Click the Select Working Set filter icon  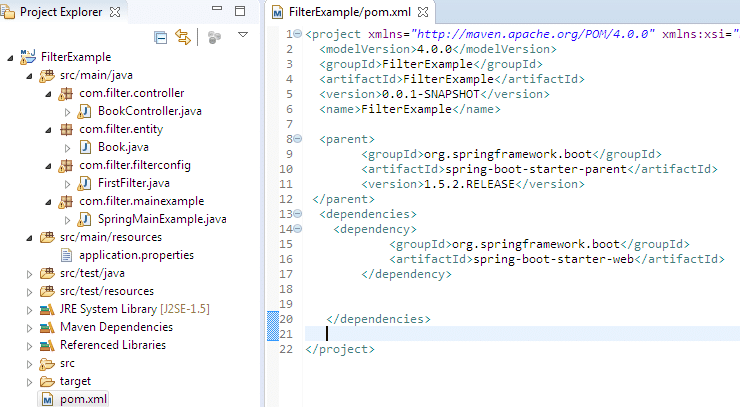click(213, 37)
